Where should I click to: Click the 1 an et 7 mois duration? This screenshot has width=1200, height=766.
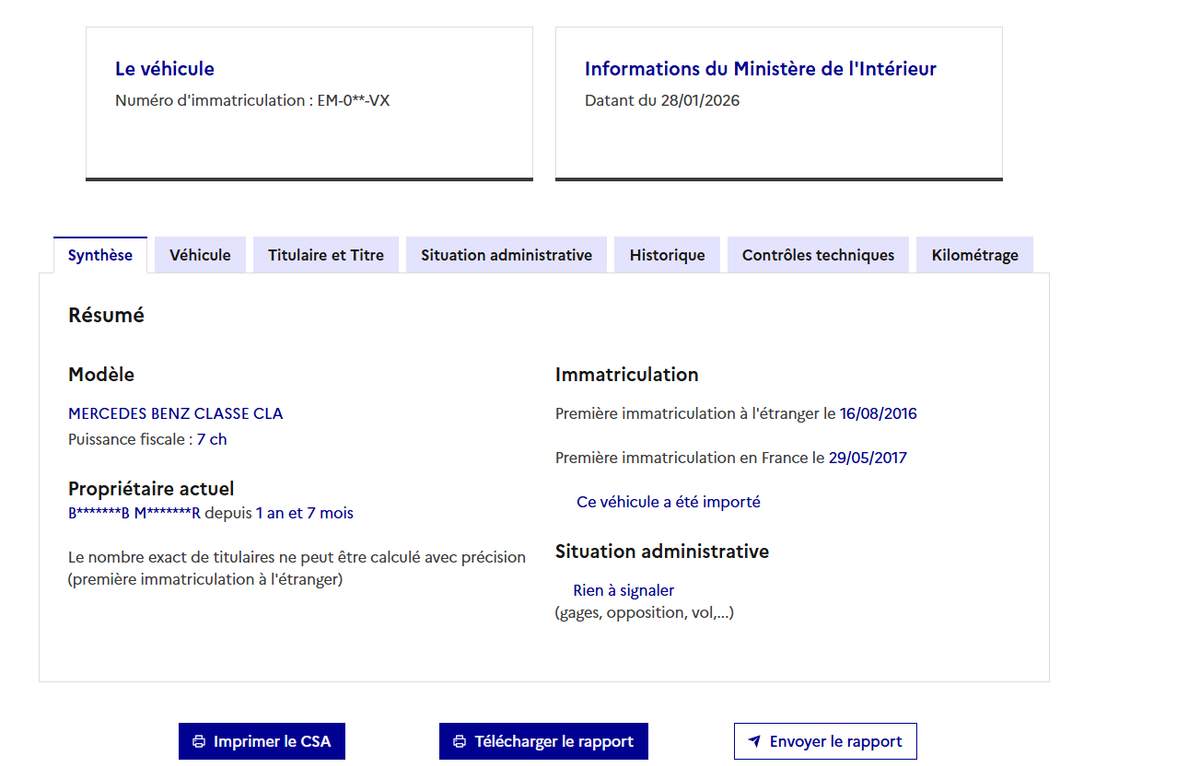pos(304,513)
